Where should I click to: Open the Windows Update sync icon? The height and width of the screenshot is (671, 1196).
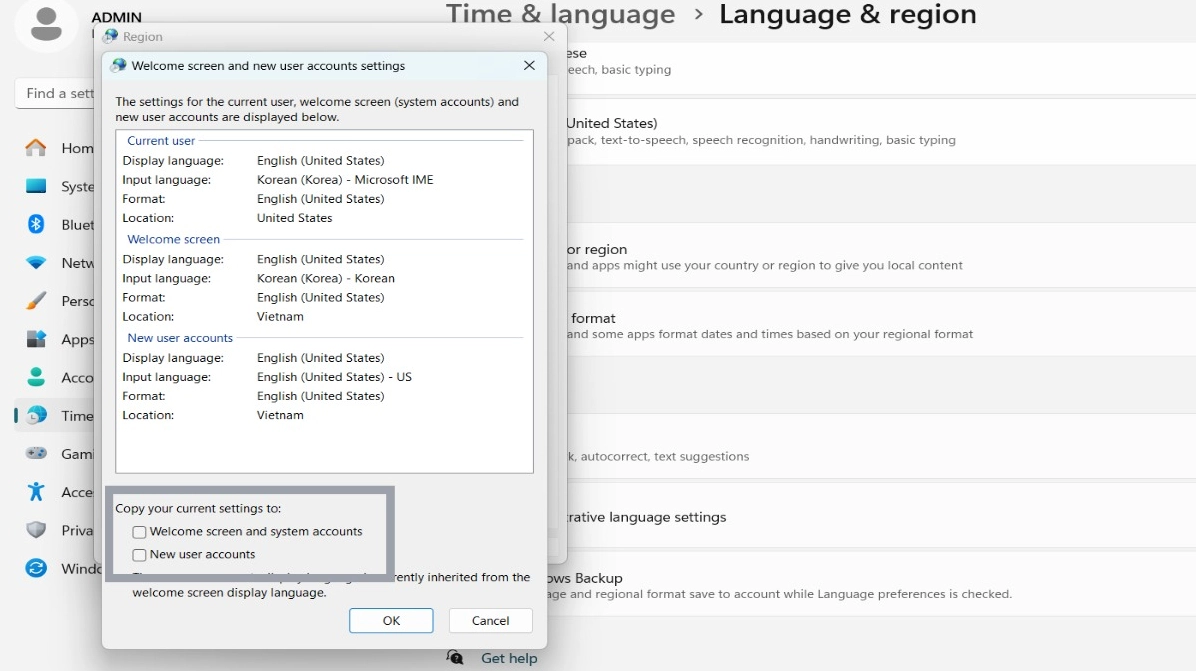[36, 568]
